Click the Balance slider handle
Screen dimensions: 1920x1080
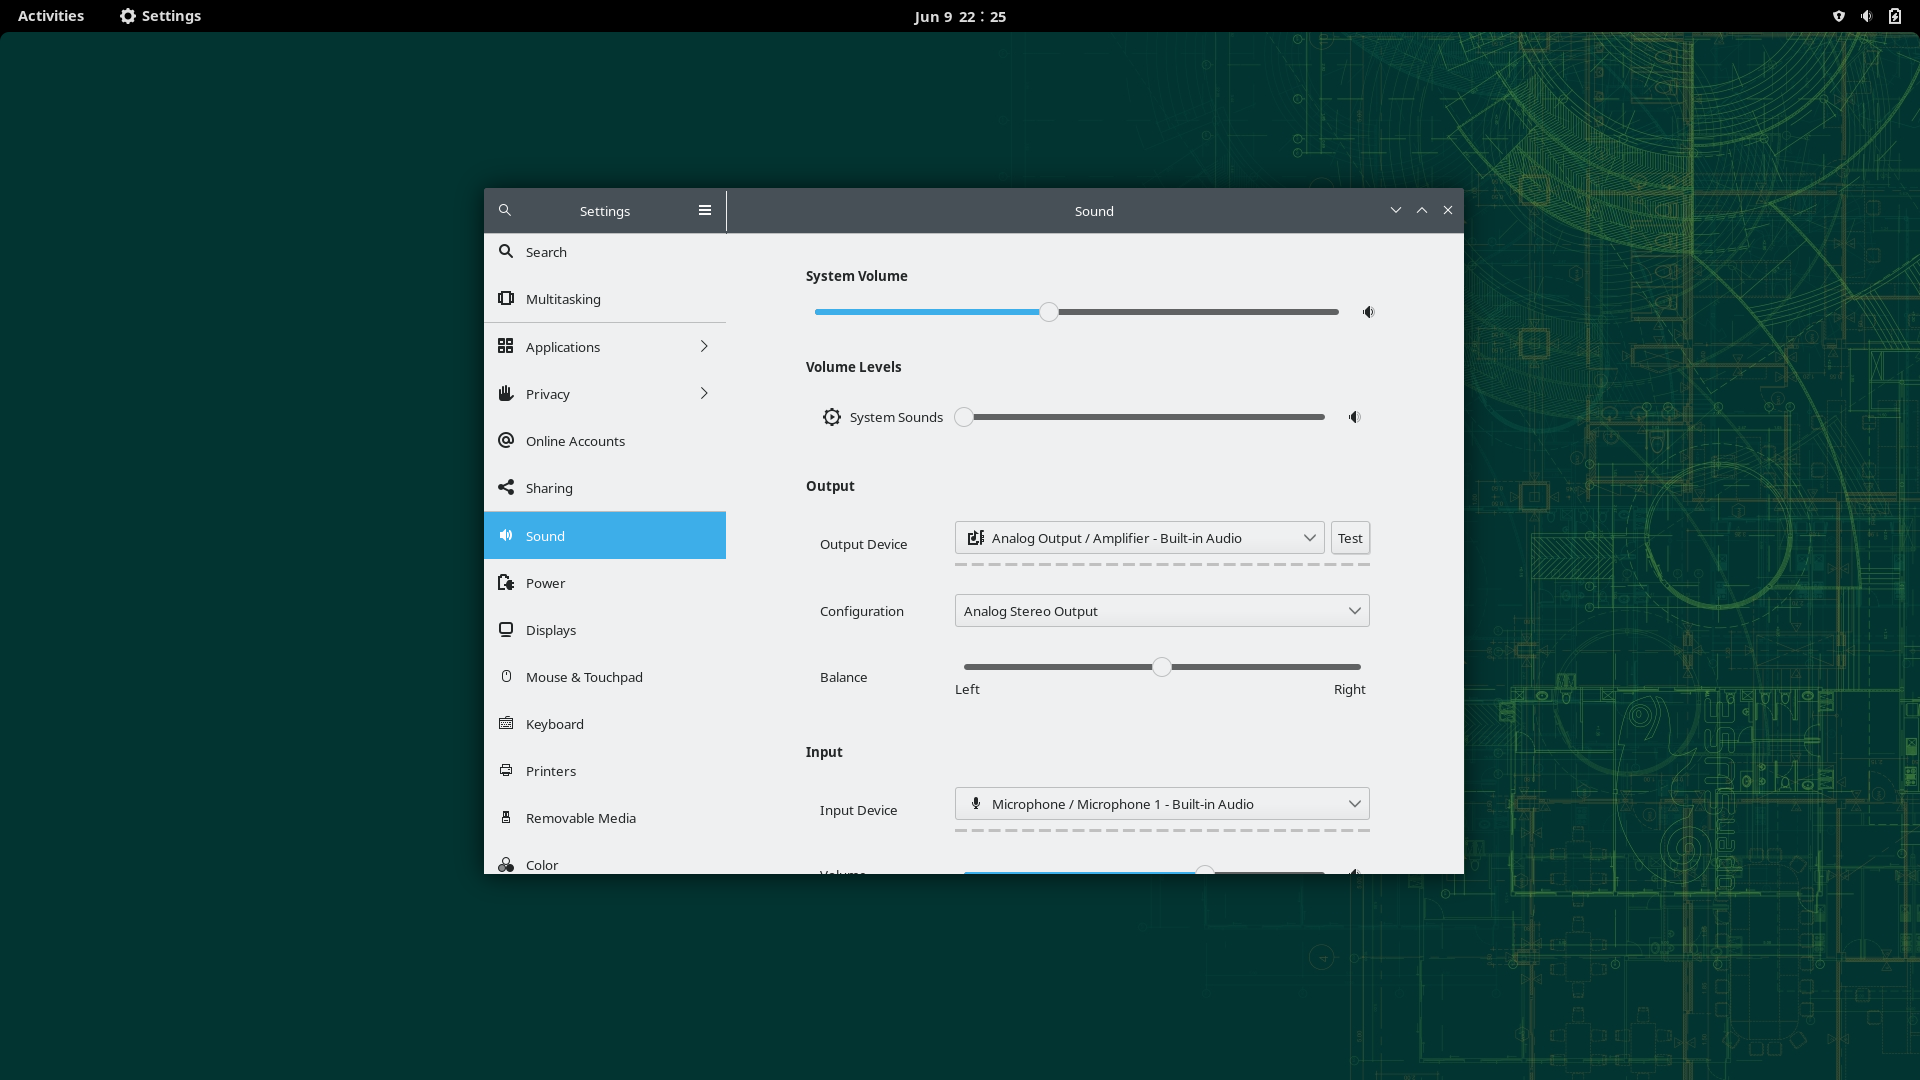pos(1161,667)
